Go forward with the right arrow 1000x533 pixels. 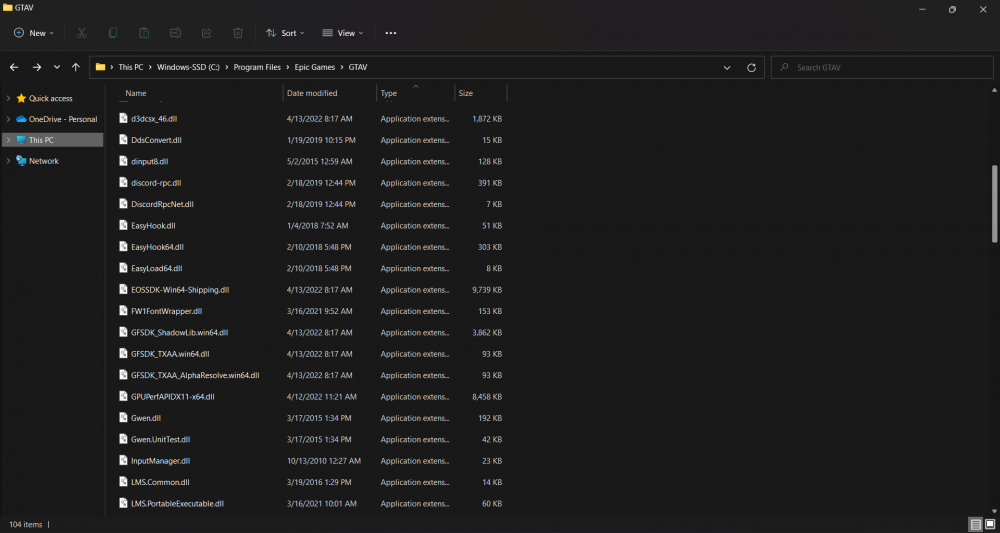pos(36,67)
